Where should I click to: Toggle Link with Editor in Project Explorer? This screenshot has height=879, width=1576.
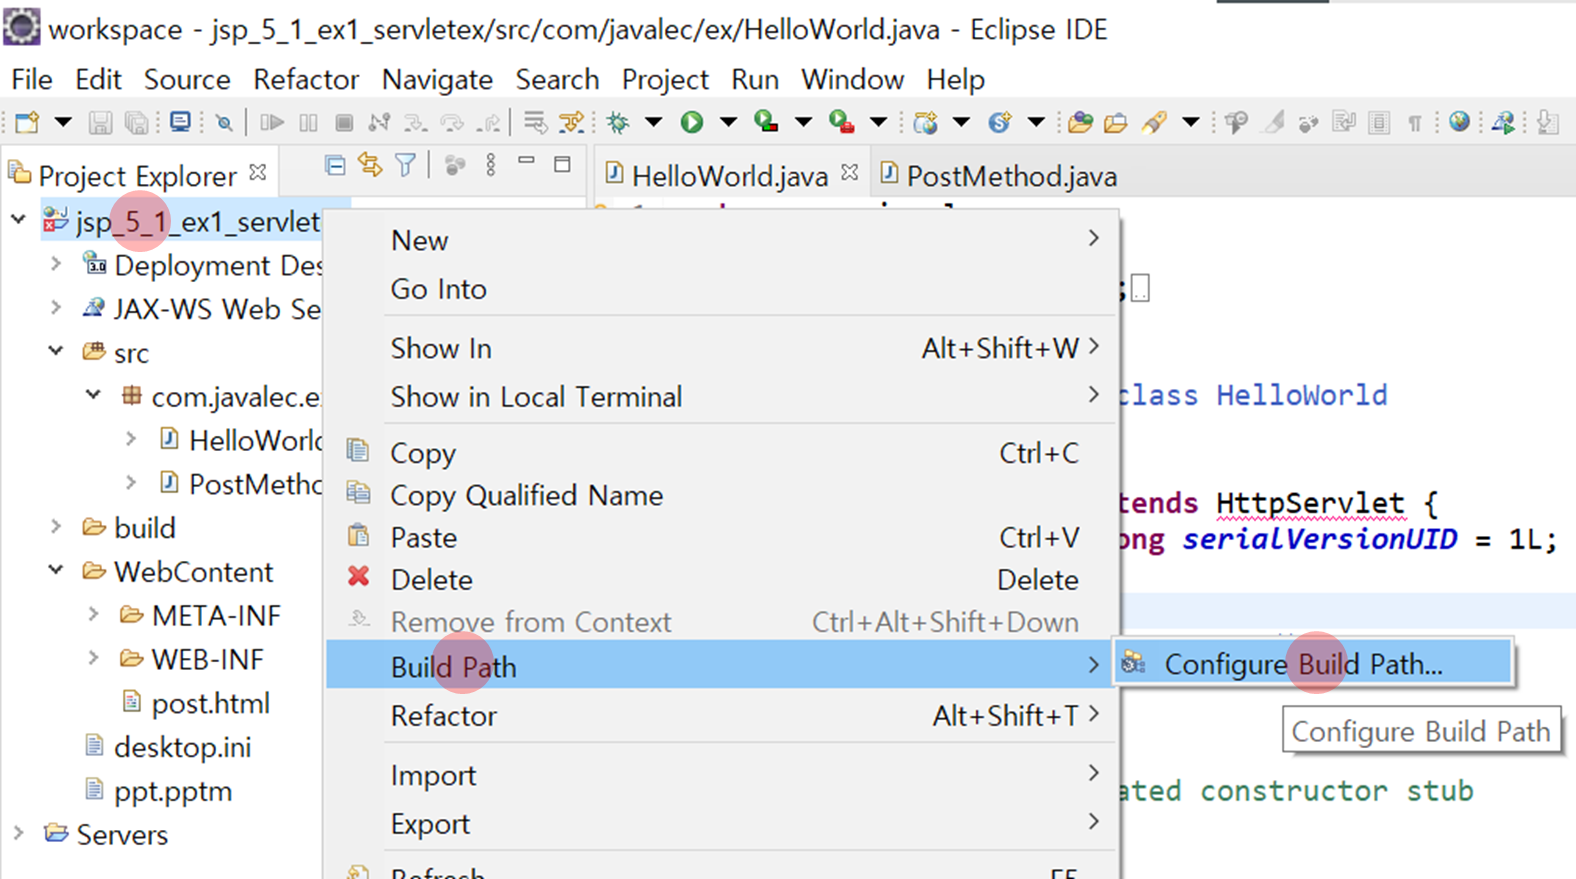tap(370, 165)
